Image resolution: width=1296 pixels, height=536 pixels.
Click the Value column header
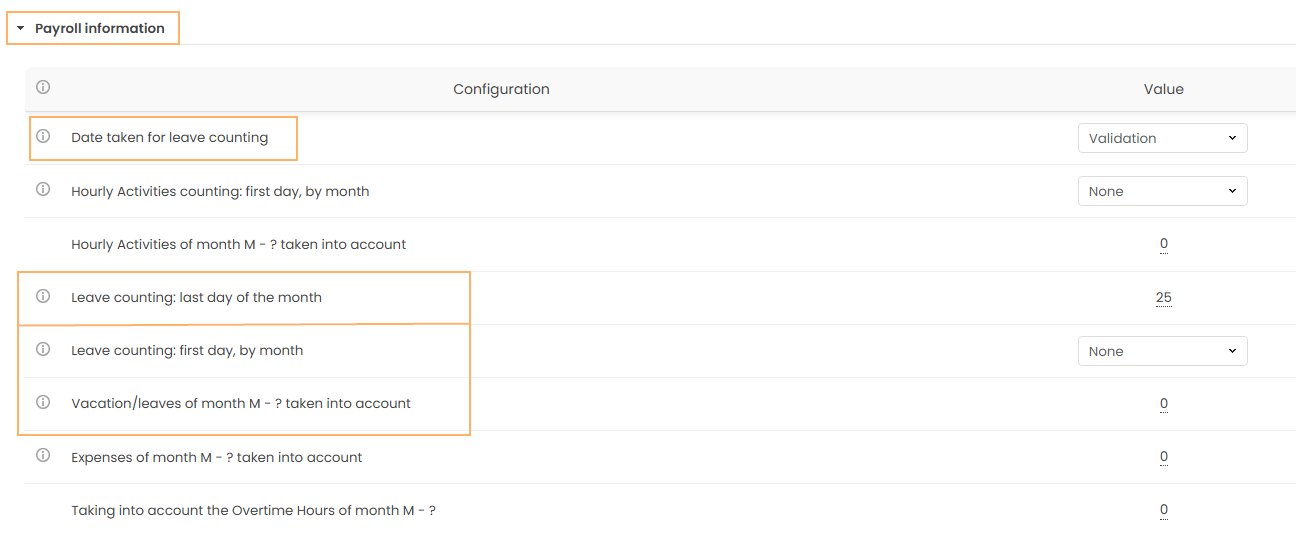pyautogui.click(x=1163, y=89)
